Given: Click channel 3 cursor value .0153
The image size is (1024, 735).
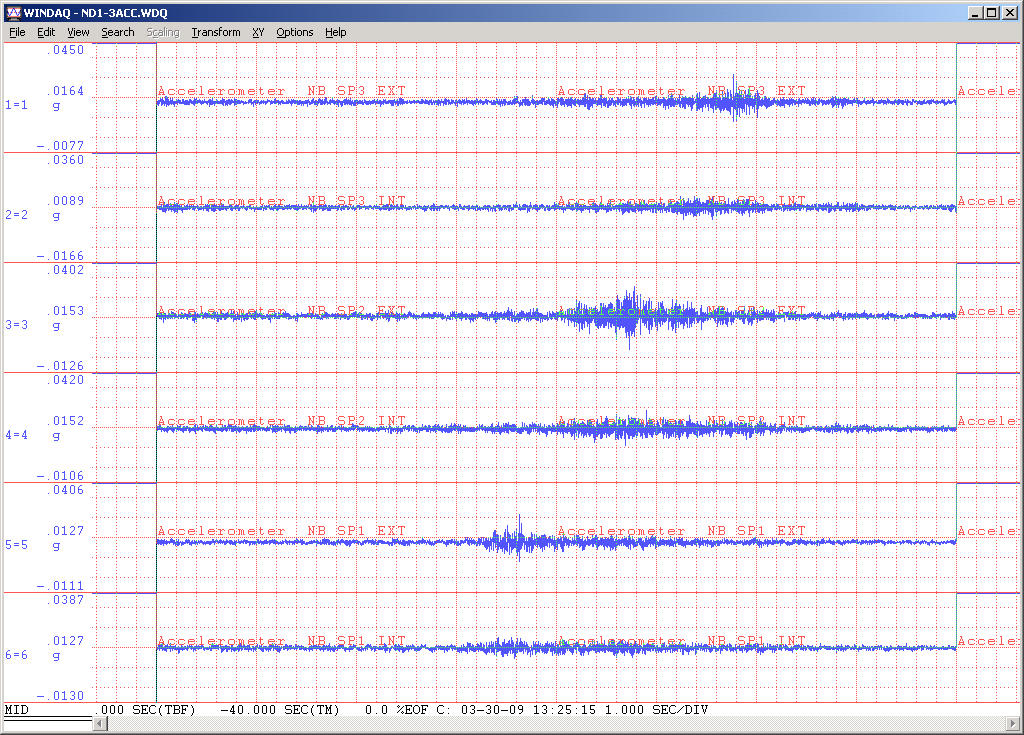Looking at the screenshot, I should coord(65,310).
